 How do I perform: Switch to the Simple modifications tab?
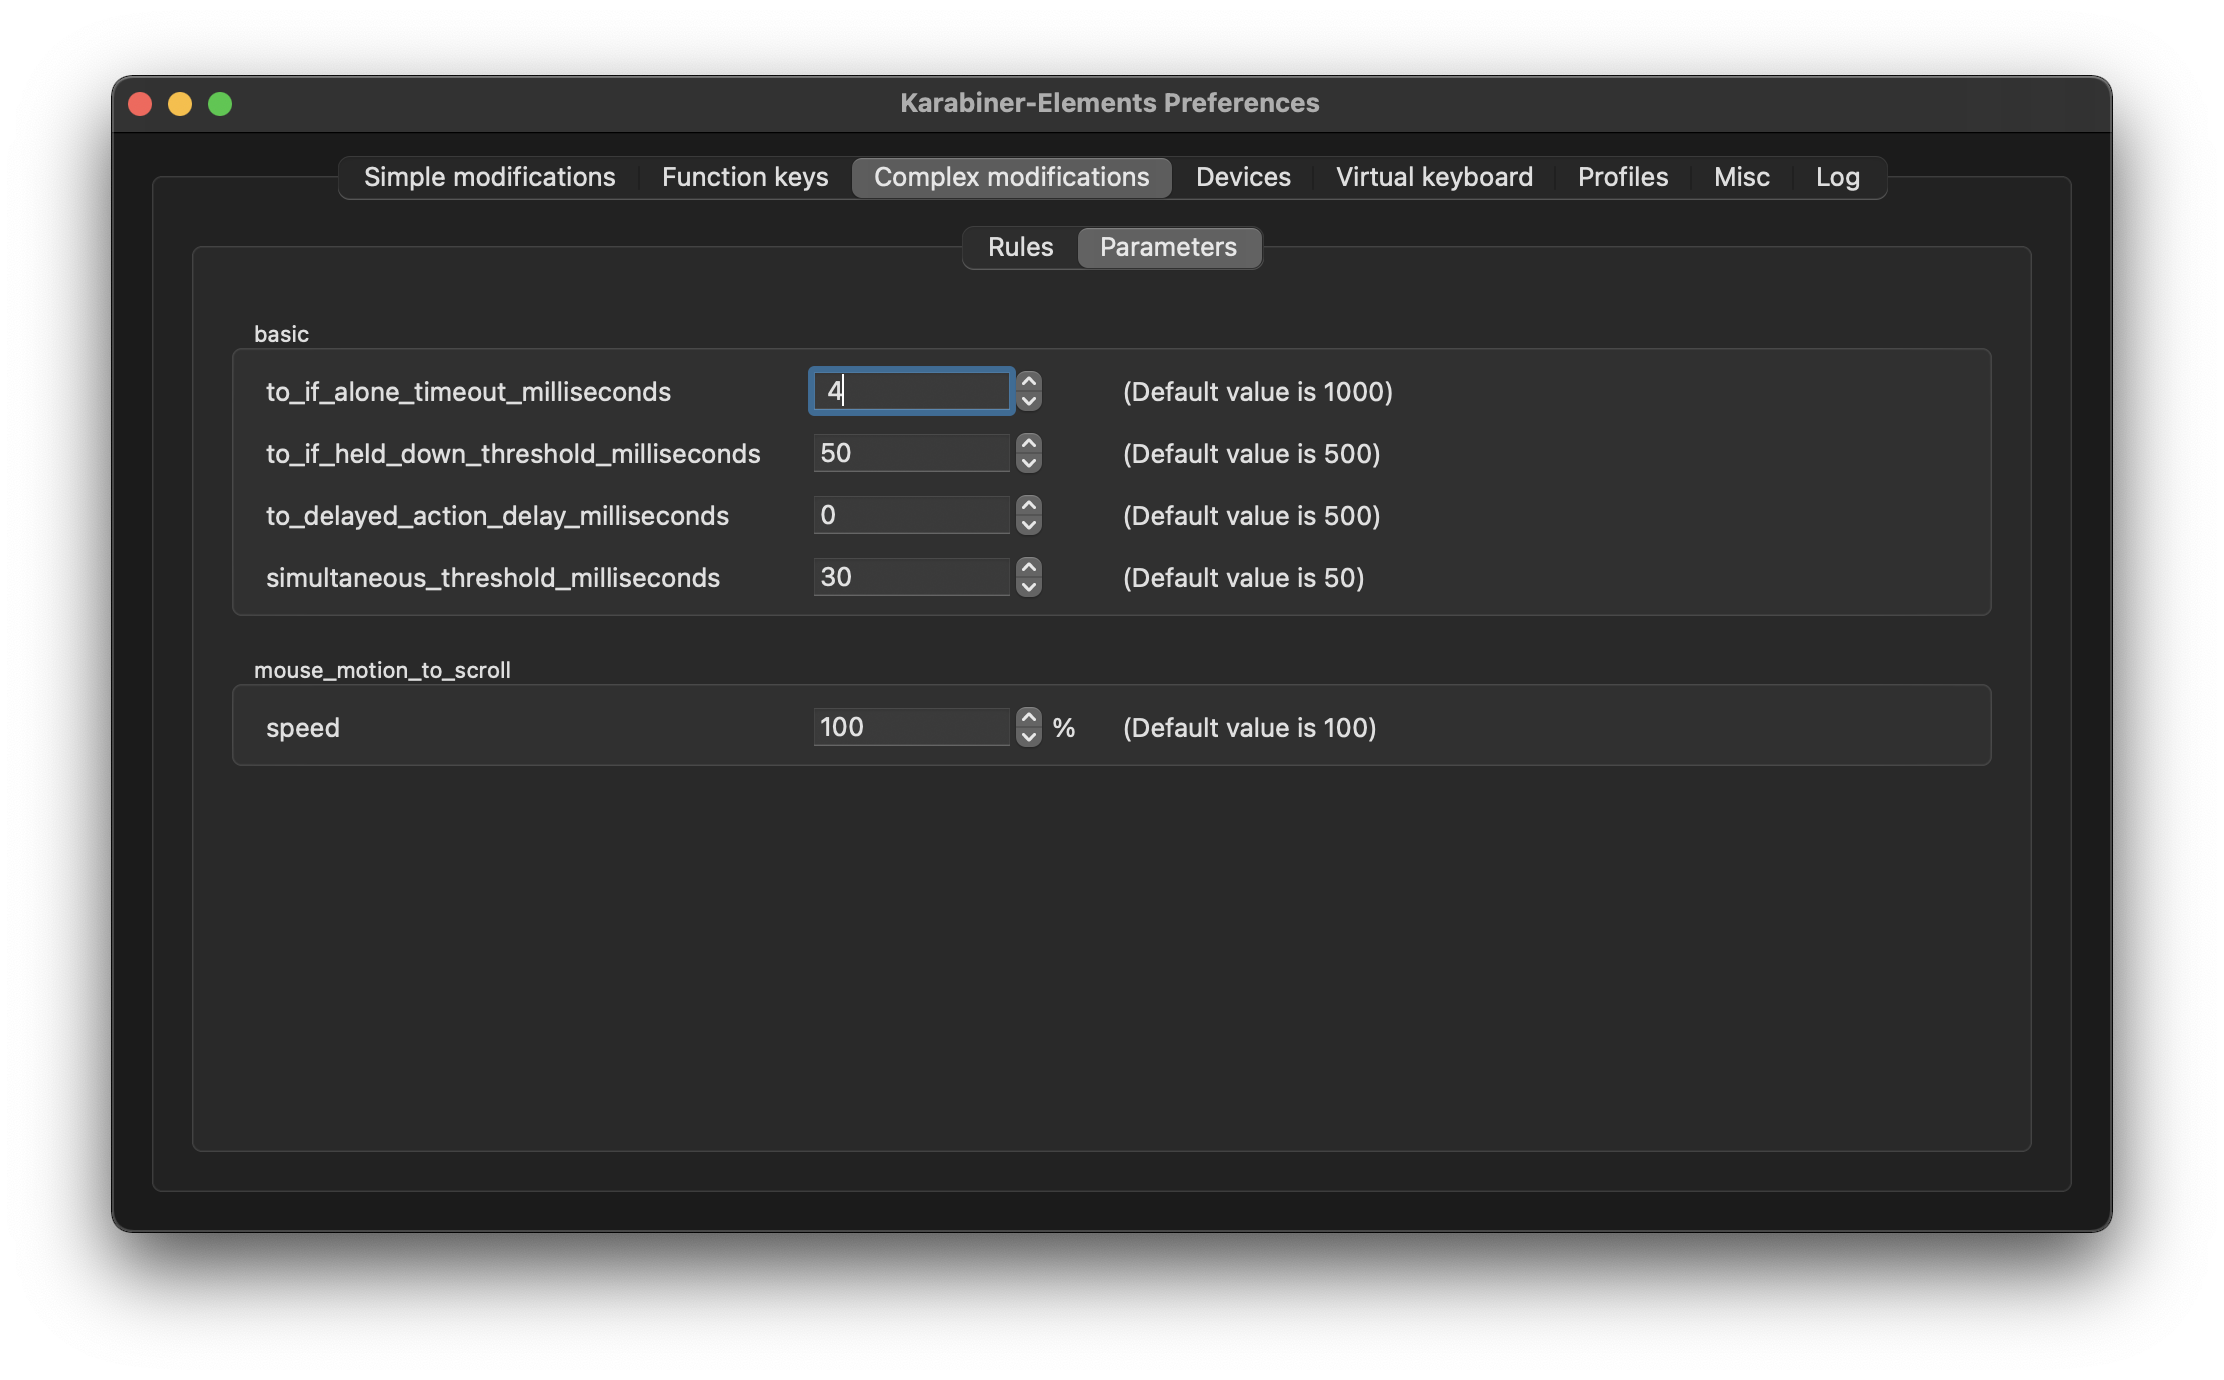489,177
